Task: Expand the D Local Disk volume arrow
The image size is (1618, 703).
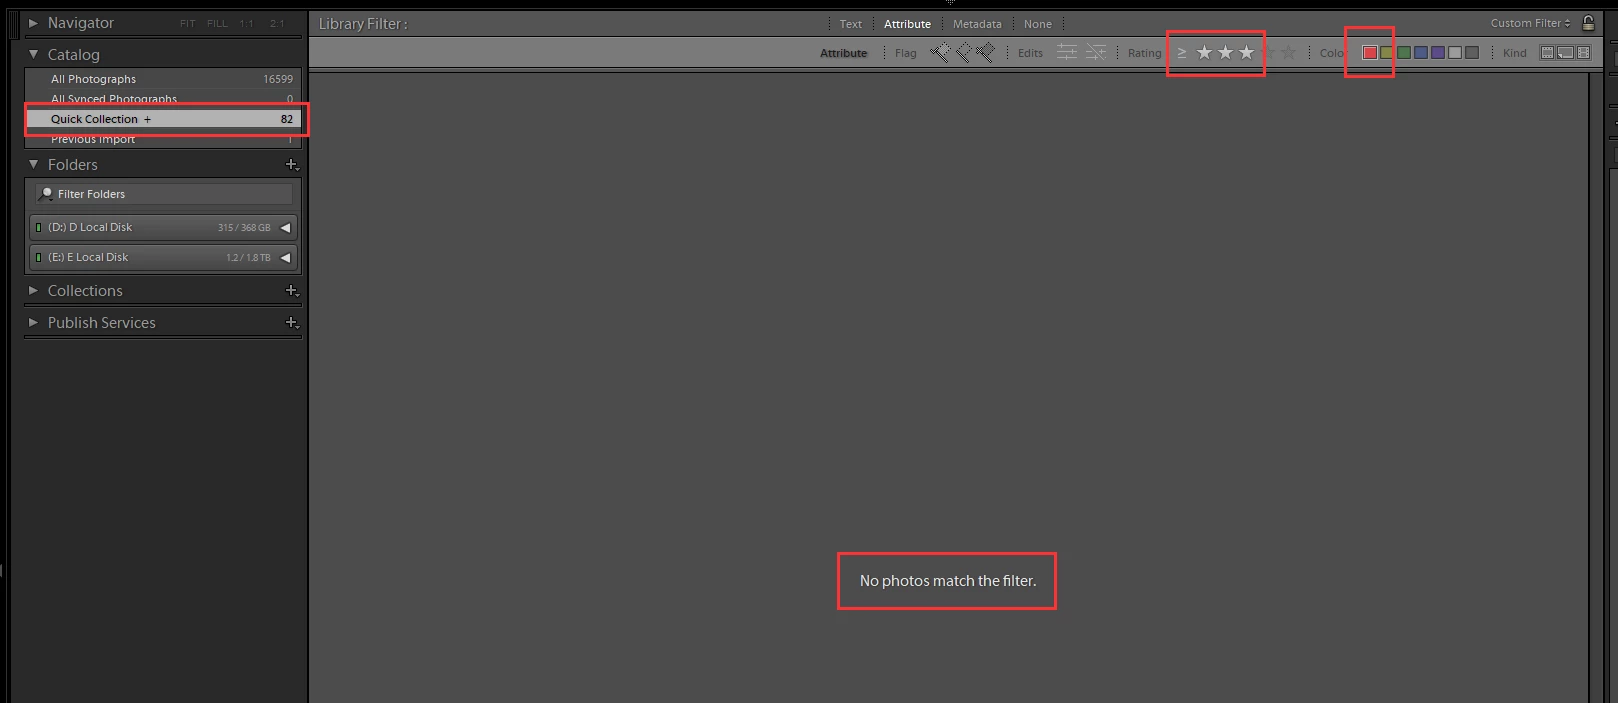Action: (x=285, y=228)
